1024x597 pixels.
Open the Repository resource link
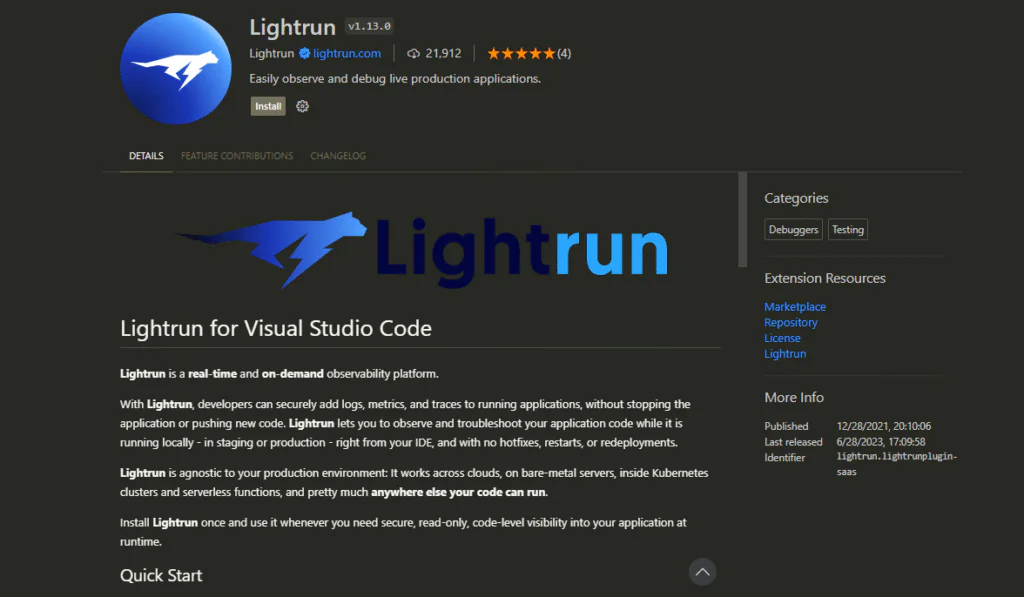tap(790, 322)
